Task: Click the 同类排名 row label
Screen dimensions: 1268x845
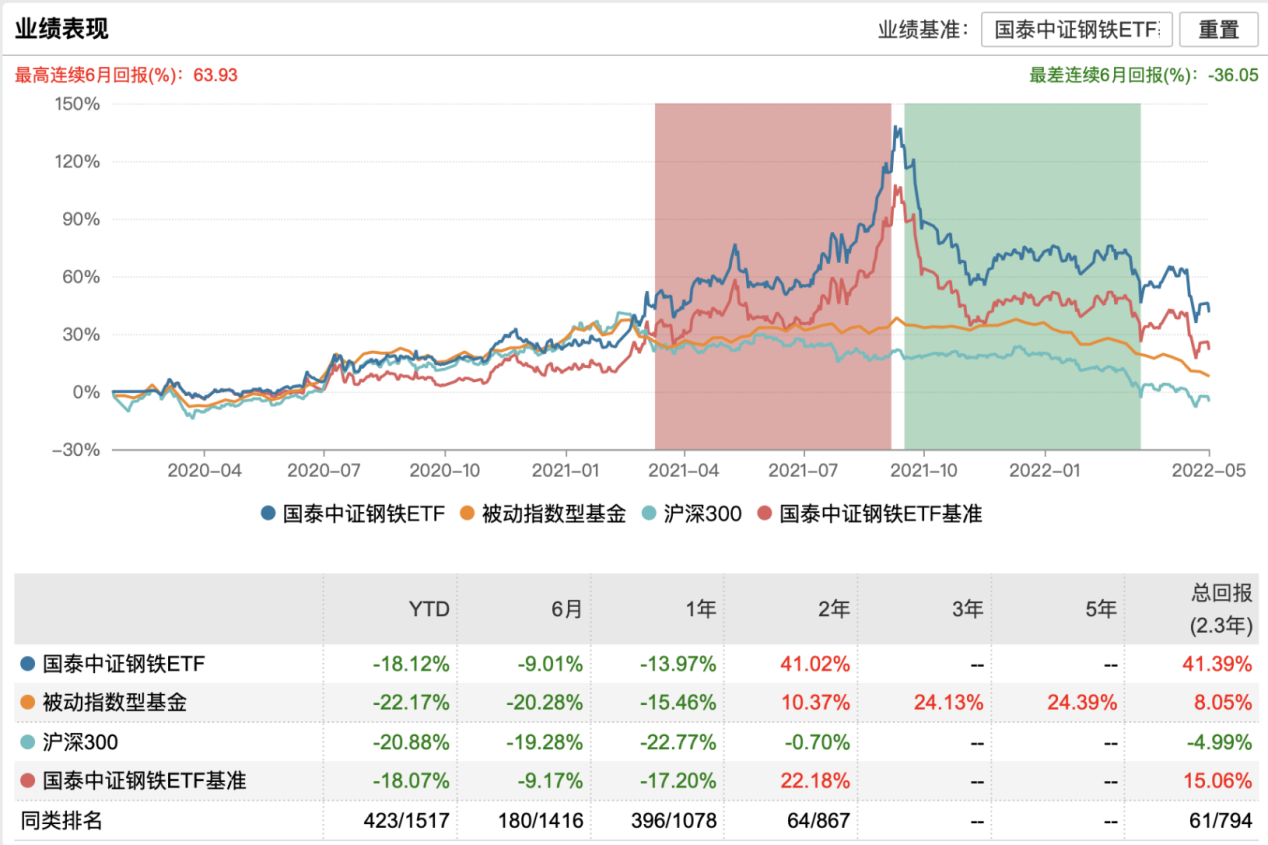Action: point(62,821)
